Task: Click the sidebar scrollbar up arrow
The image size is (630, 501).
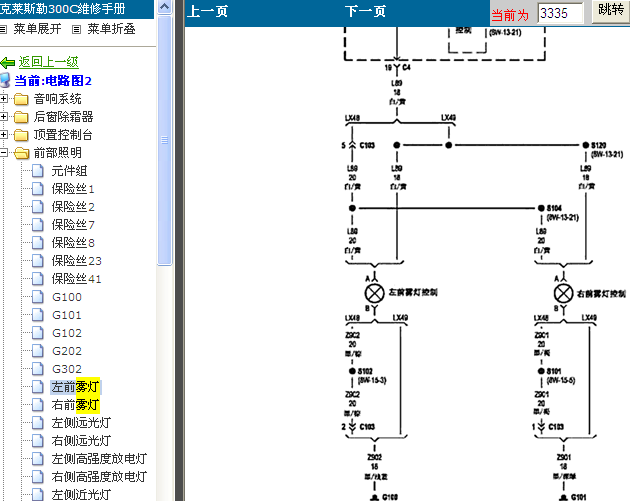Action: (x=164, y=7)
